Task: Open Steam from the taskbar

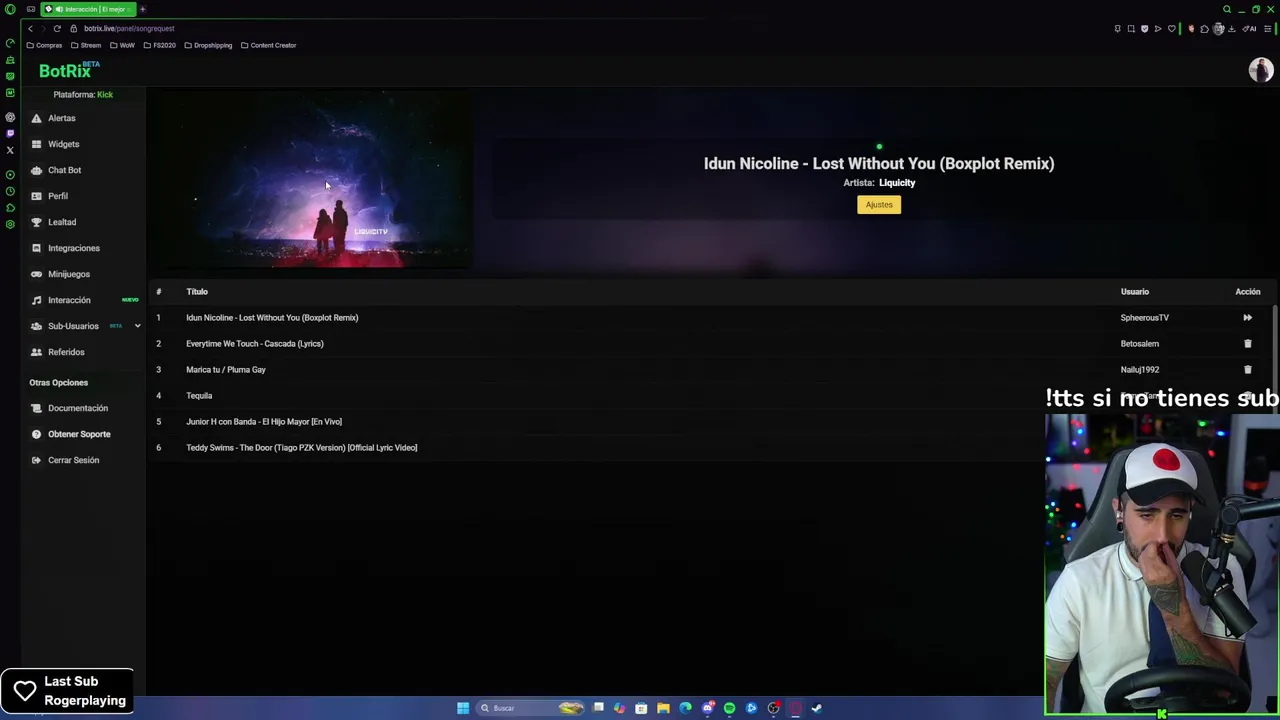Action: pos(817,708)
